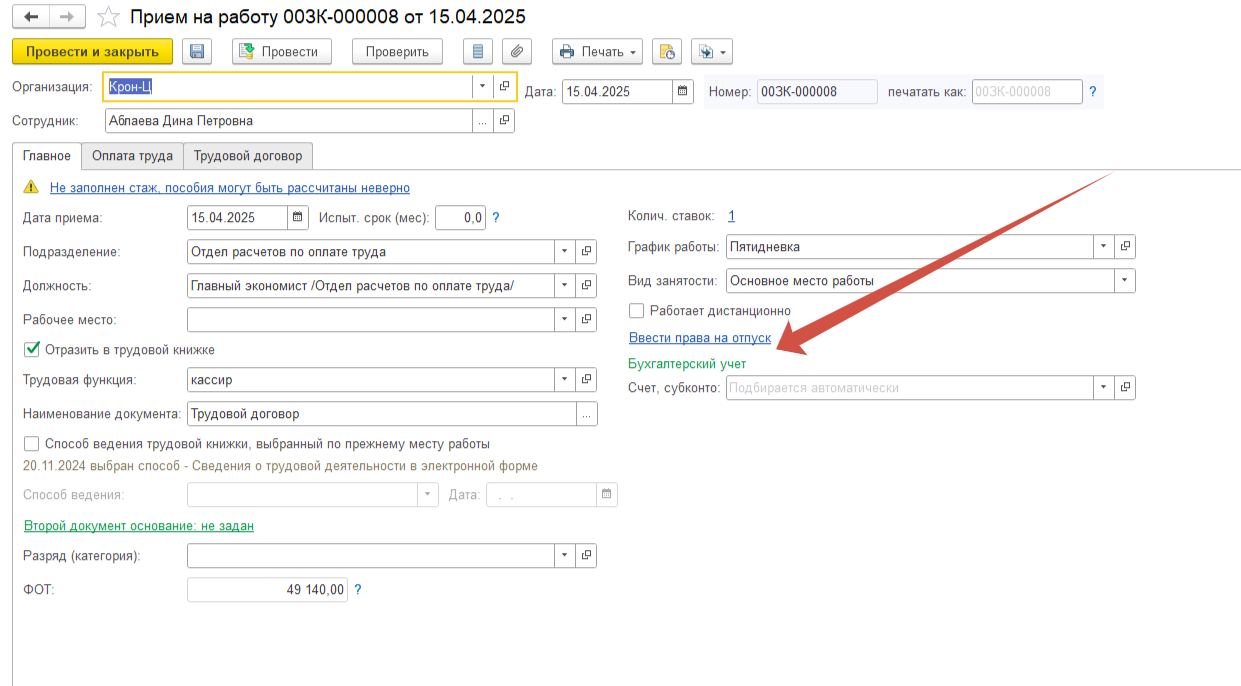Open the Ввести права на отпуск link
Screen dimensions: 1241x686
[x=699, y=338]
